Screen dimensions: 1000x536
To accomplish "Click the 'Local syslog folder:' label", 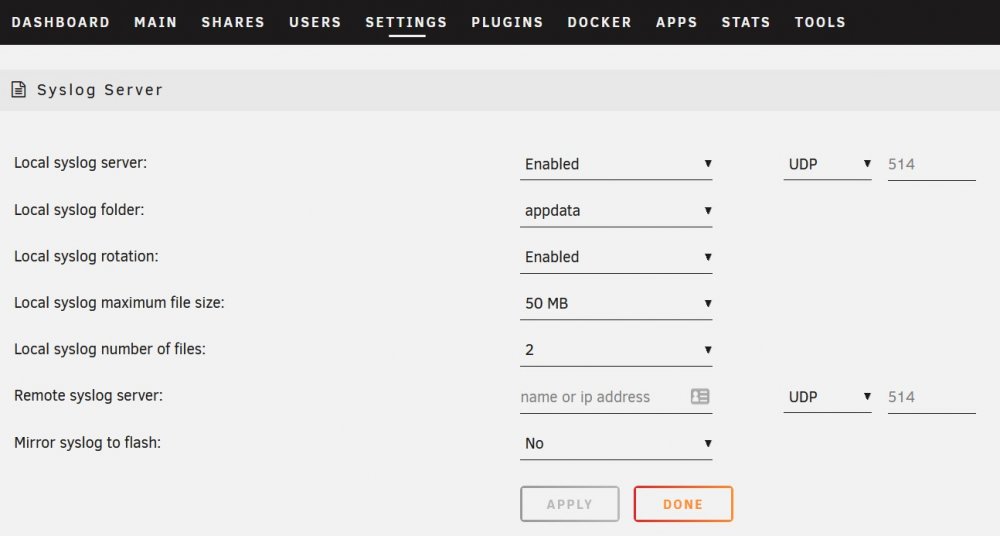I will click(x=79, y=210).
